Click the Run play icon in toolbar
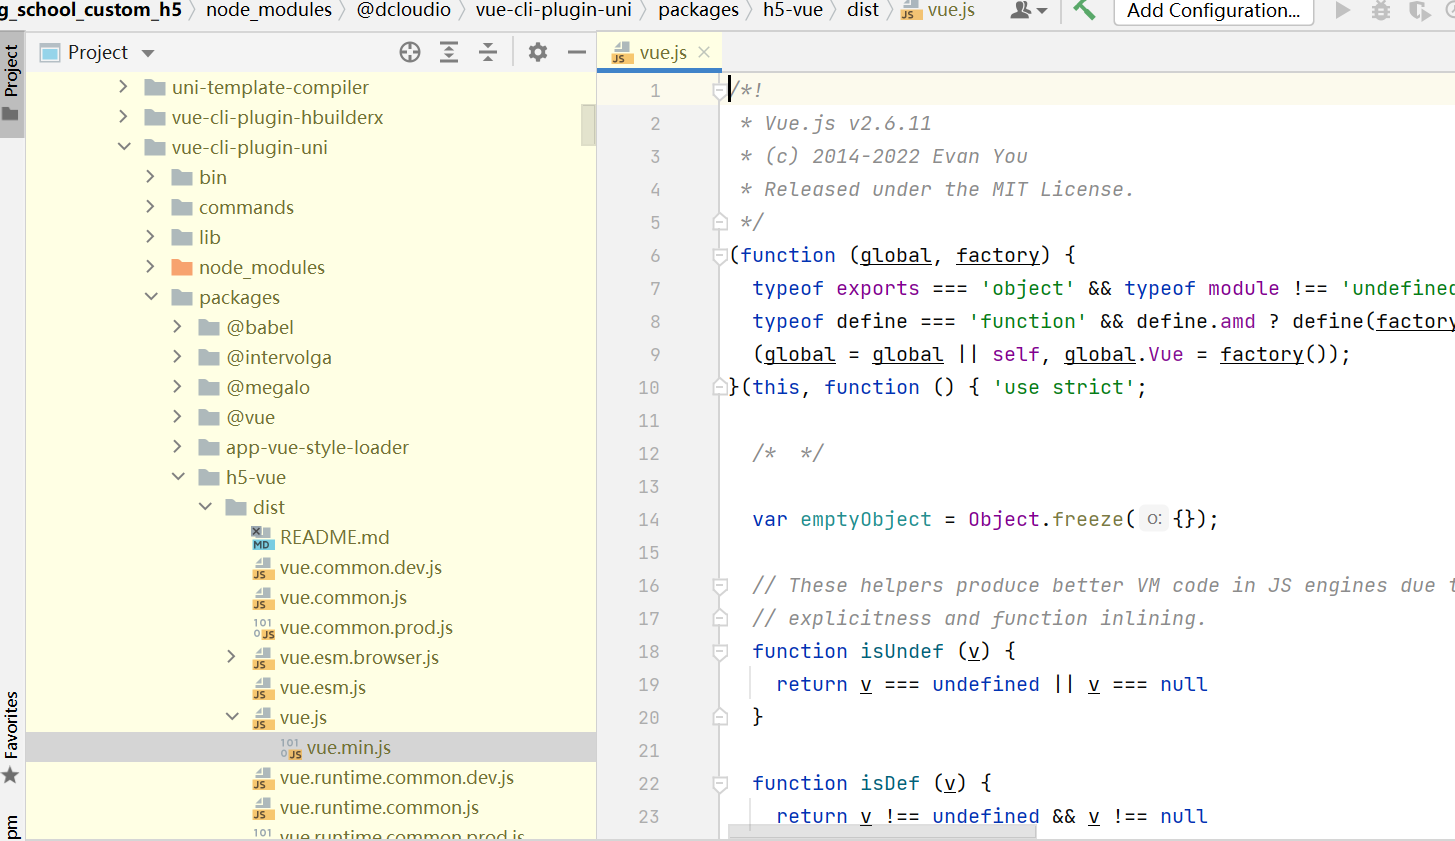Screen dimensions: 1455x841 click(1343, 10)
